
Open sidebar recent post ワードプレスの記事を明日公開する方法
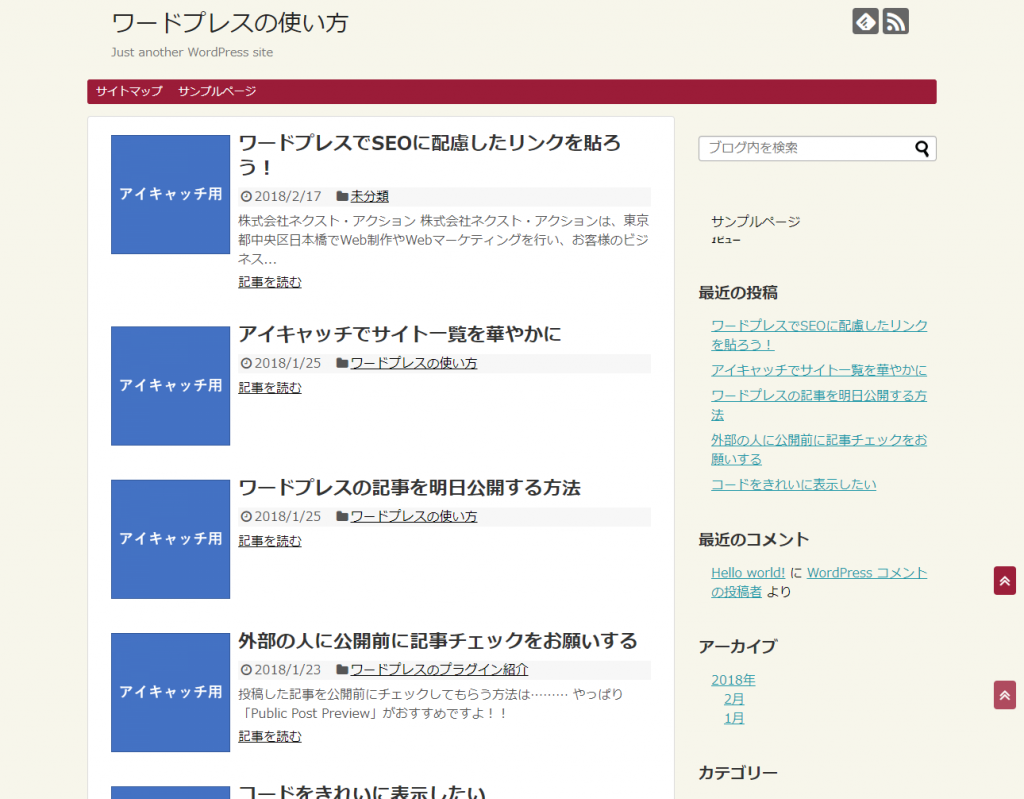819,405
